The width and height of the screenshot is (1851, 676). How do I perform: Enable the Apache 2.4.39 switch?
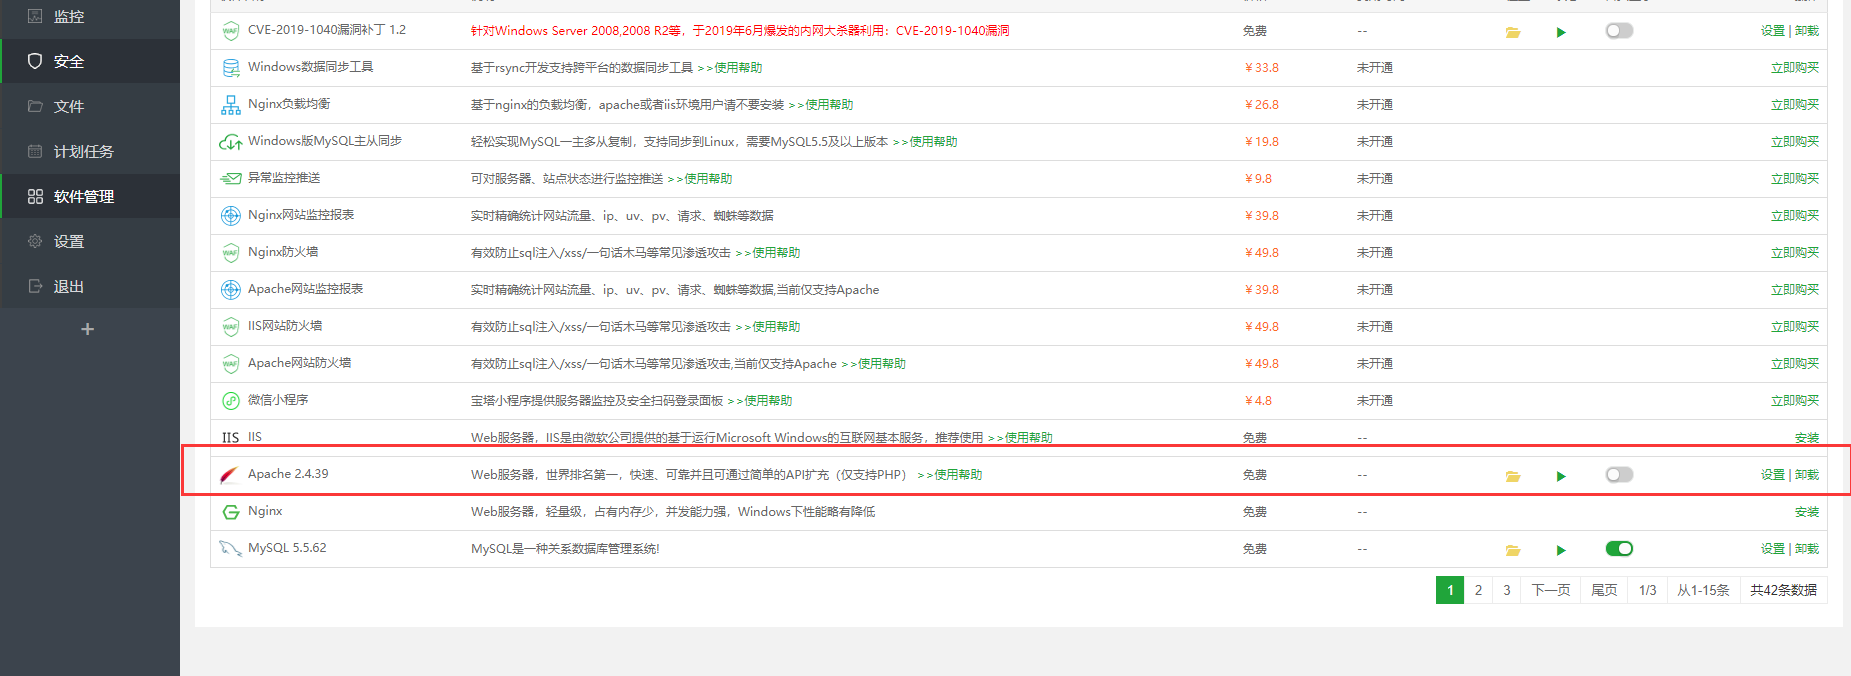pos(1619,475)
